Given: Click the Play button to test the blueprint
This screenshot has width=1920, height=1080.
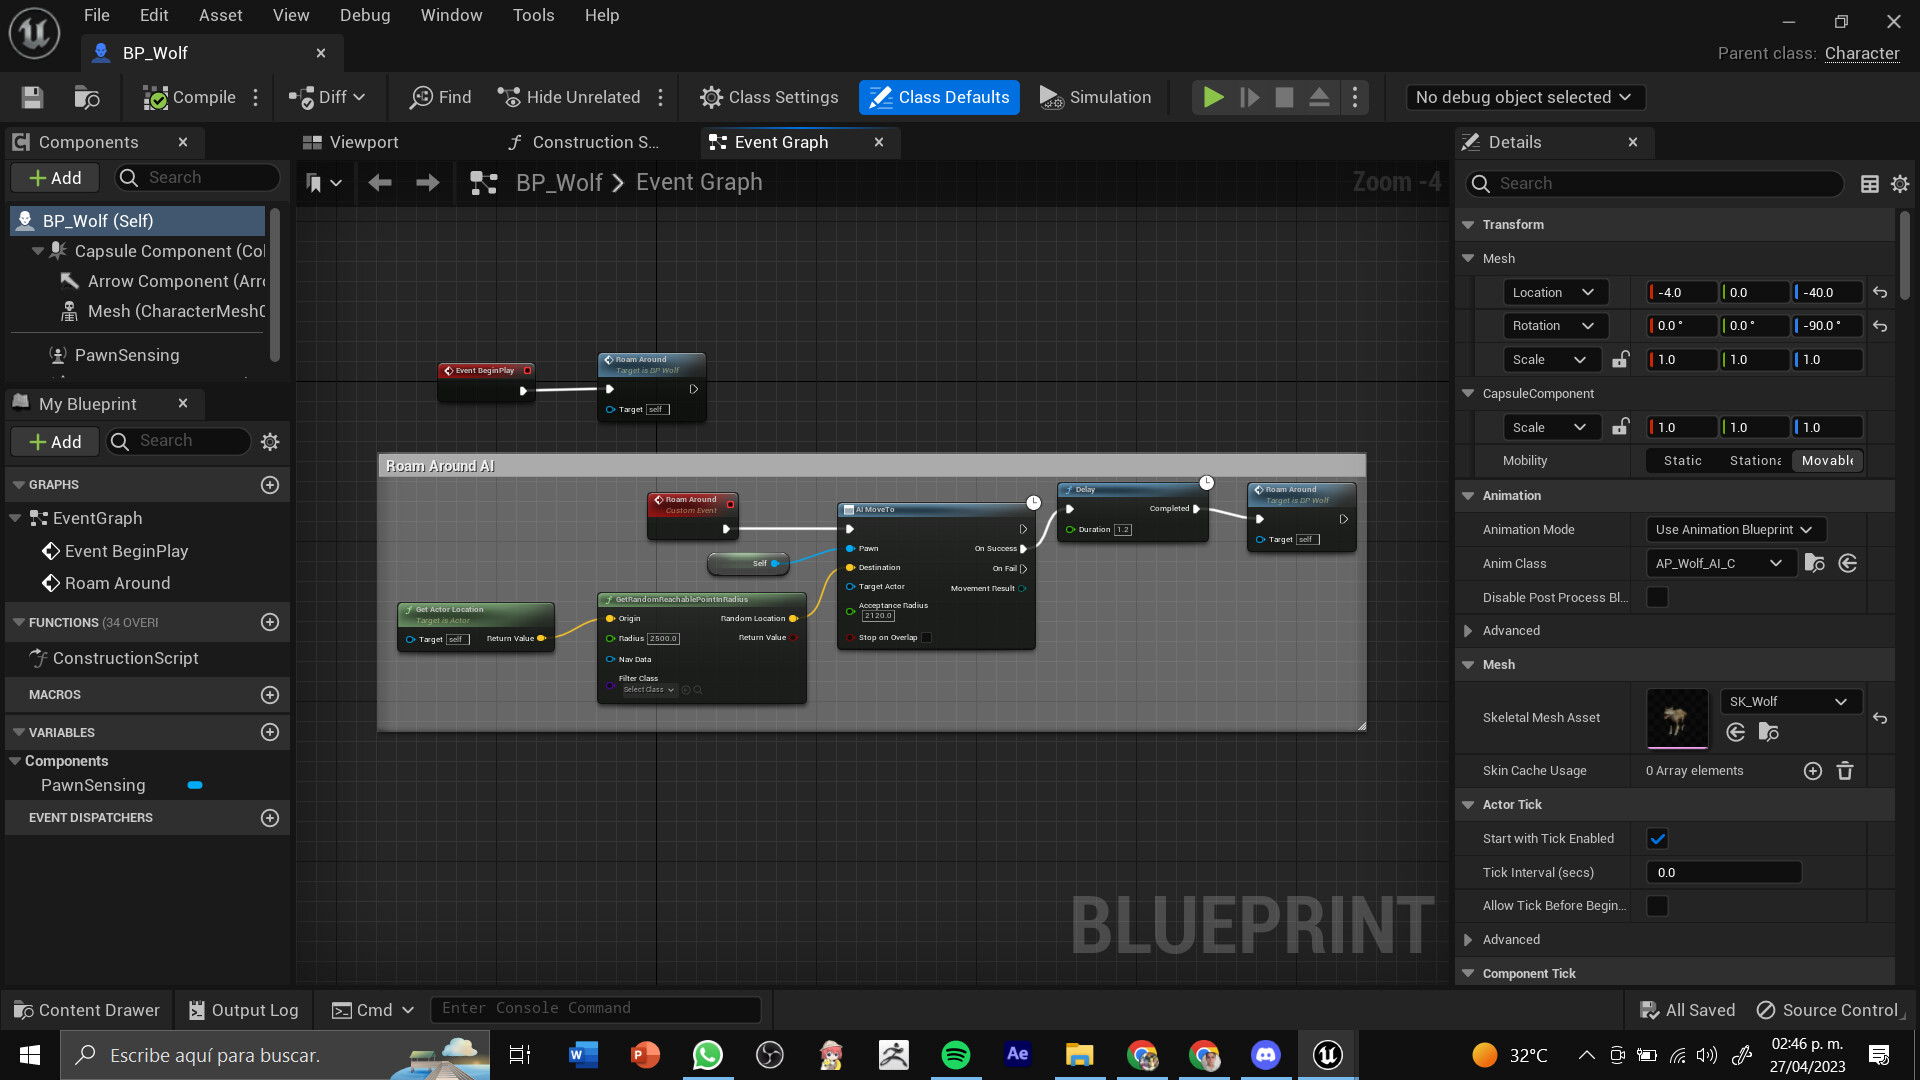Looking at the screenshot, I should (x=1213, y=97).
